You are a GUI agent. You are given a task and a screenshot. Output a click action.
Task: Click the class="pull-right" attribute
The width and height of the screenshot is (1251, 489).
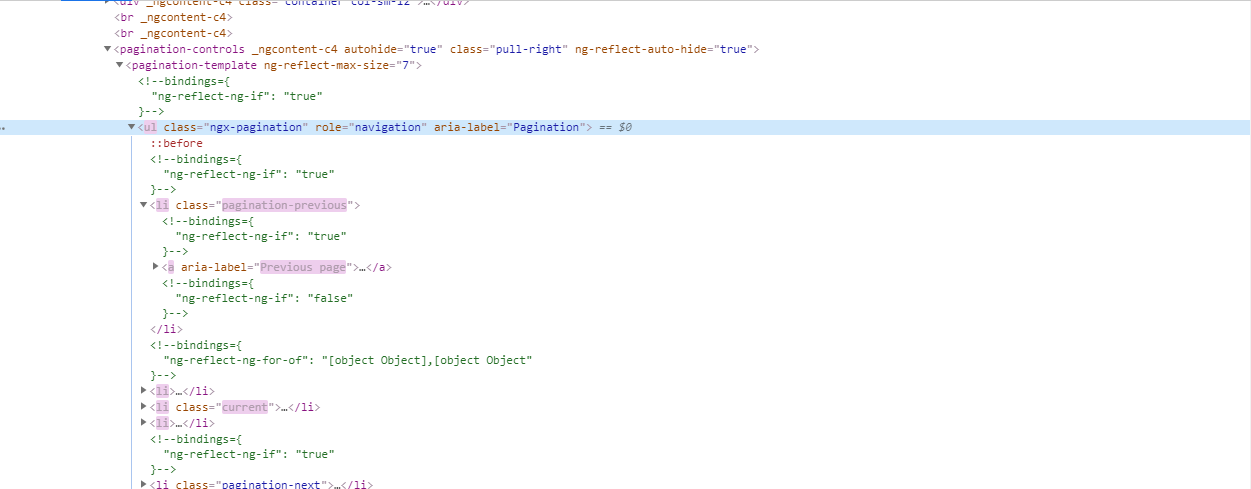click(x=509, y=49)
